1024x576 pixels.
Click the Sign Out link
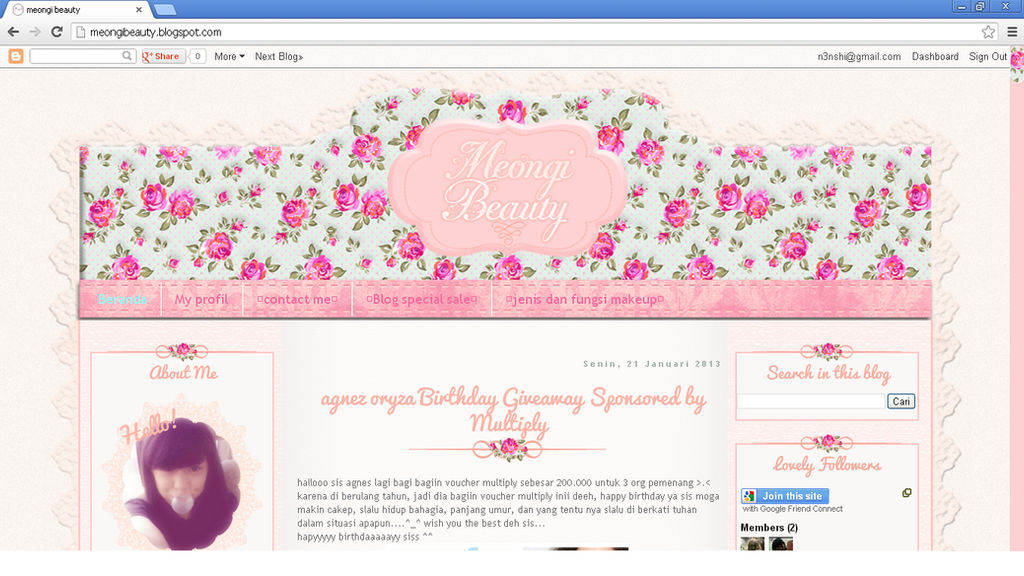(x=987, y=57)
